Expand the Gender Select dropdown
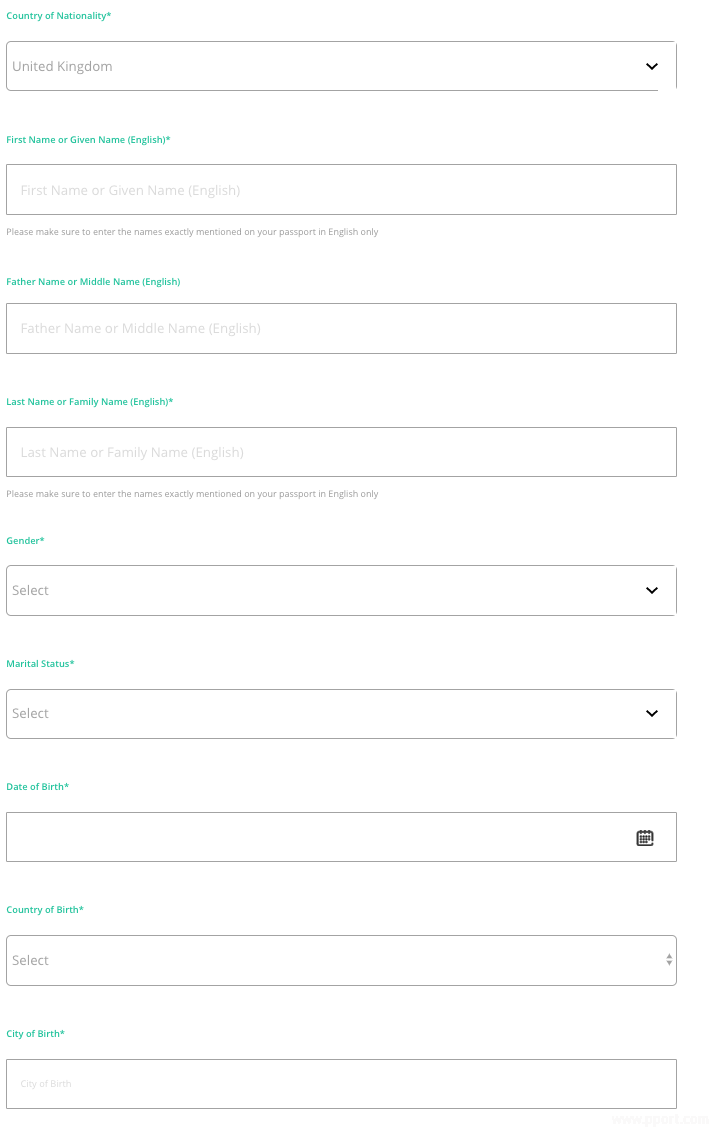 330,591
